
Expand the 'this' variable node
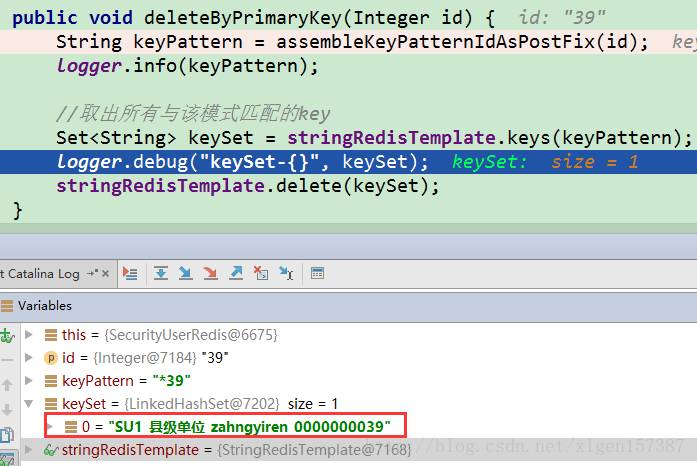click(29, 334)
